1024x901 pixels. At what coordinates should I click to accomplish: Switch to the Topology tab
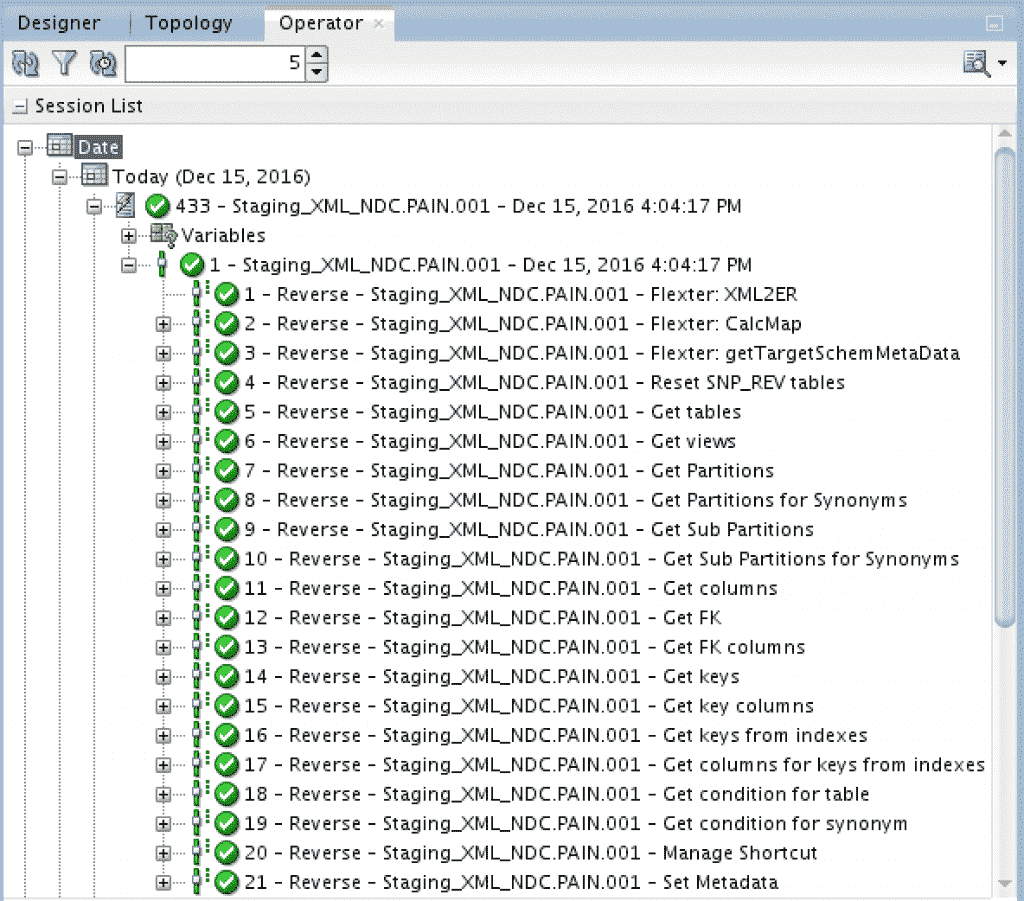coord(188,23)
